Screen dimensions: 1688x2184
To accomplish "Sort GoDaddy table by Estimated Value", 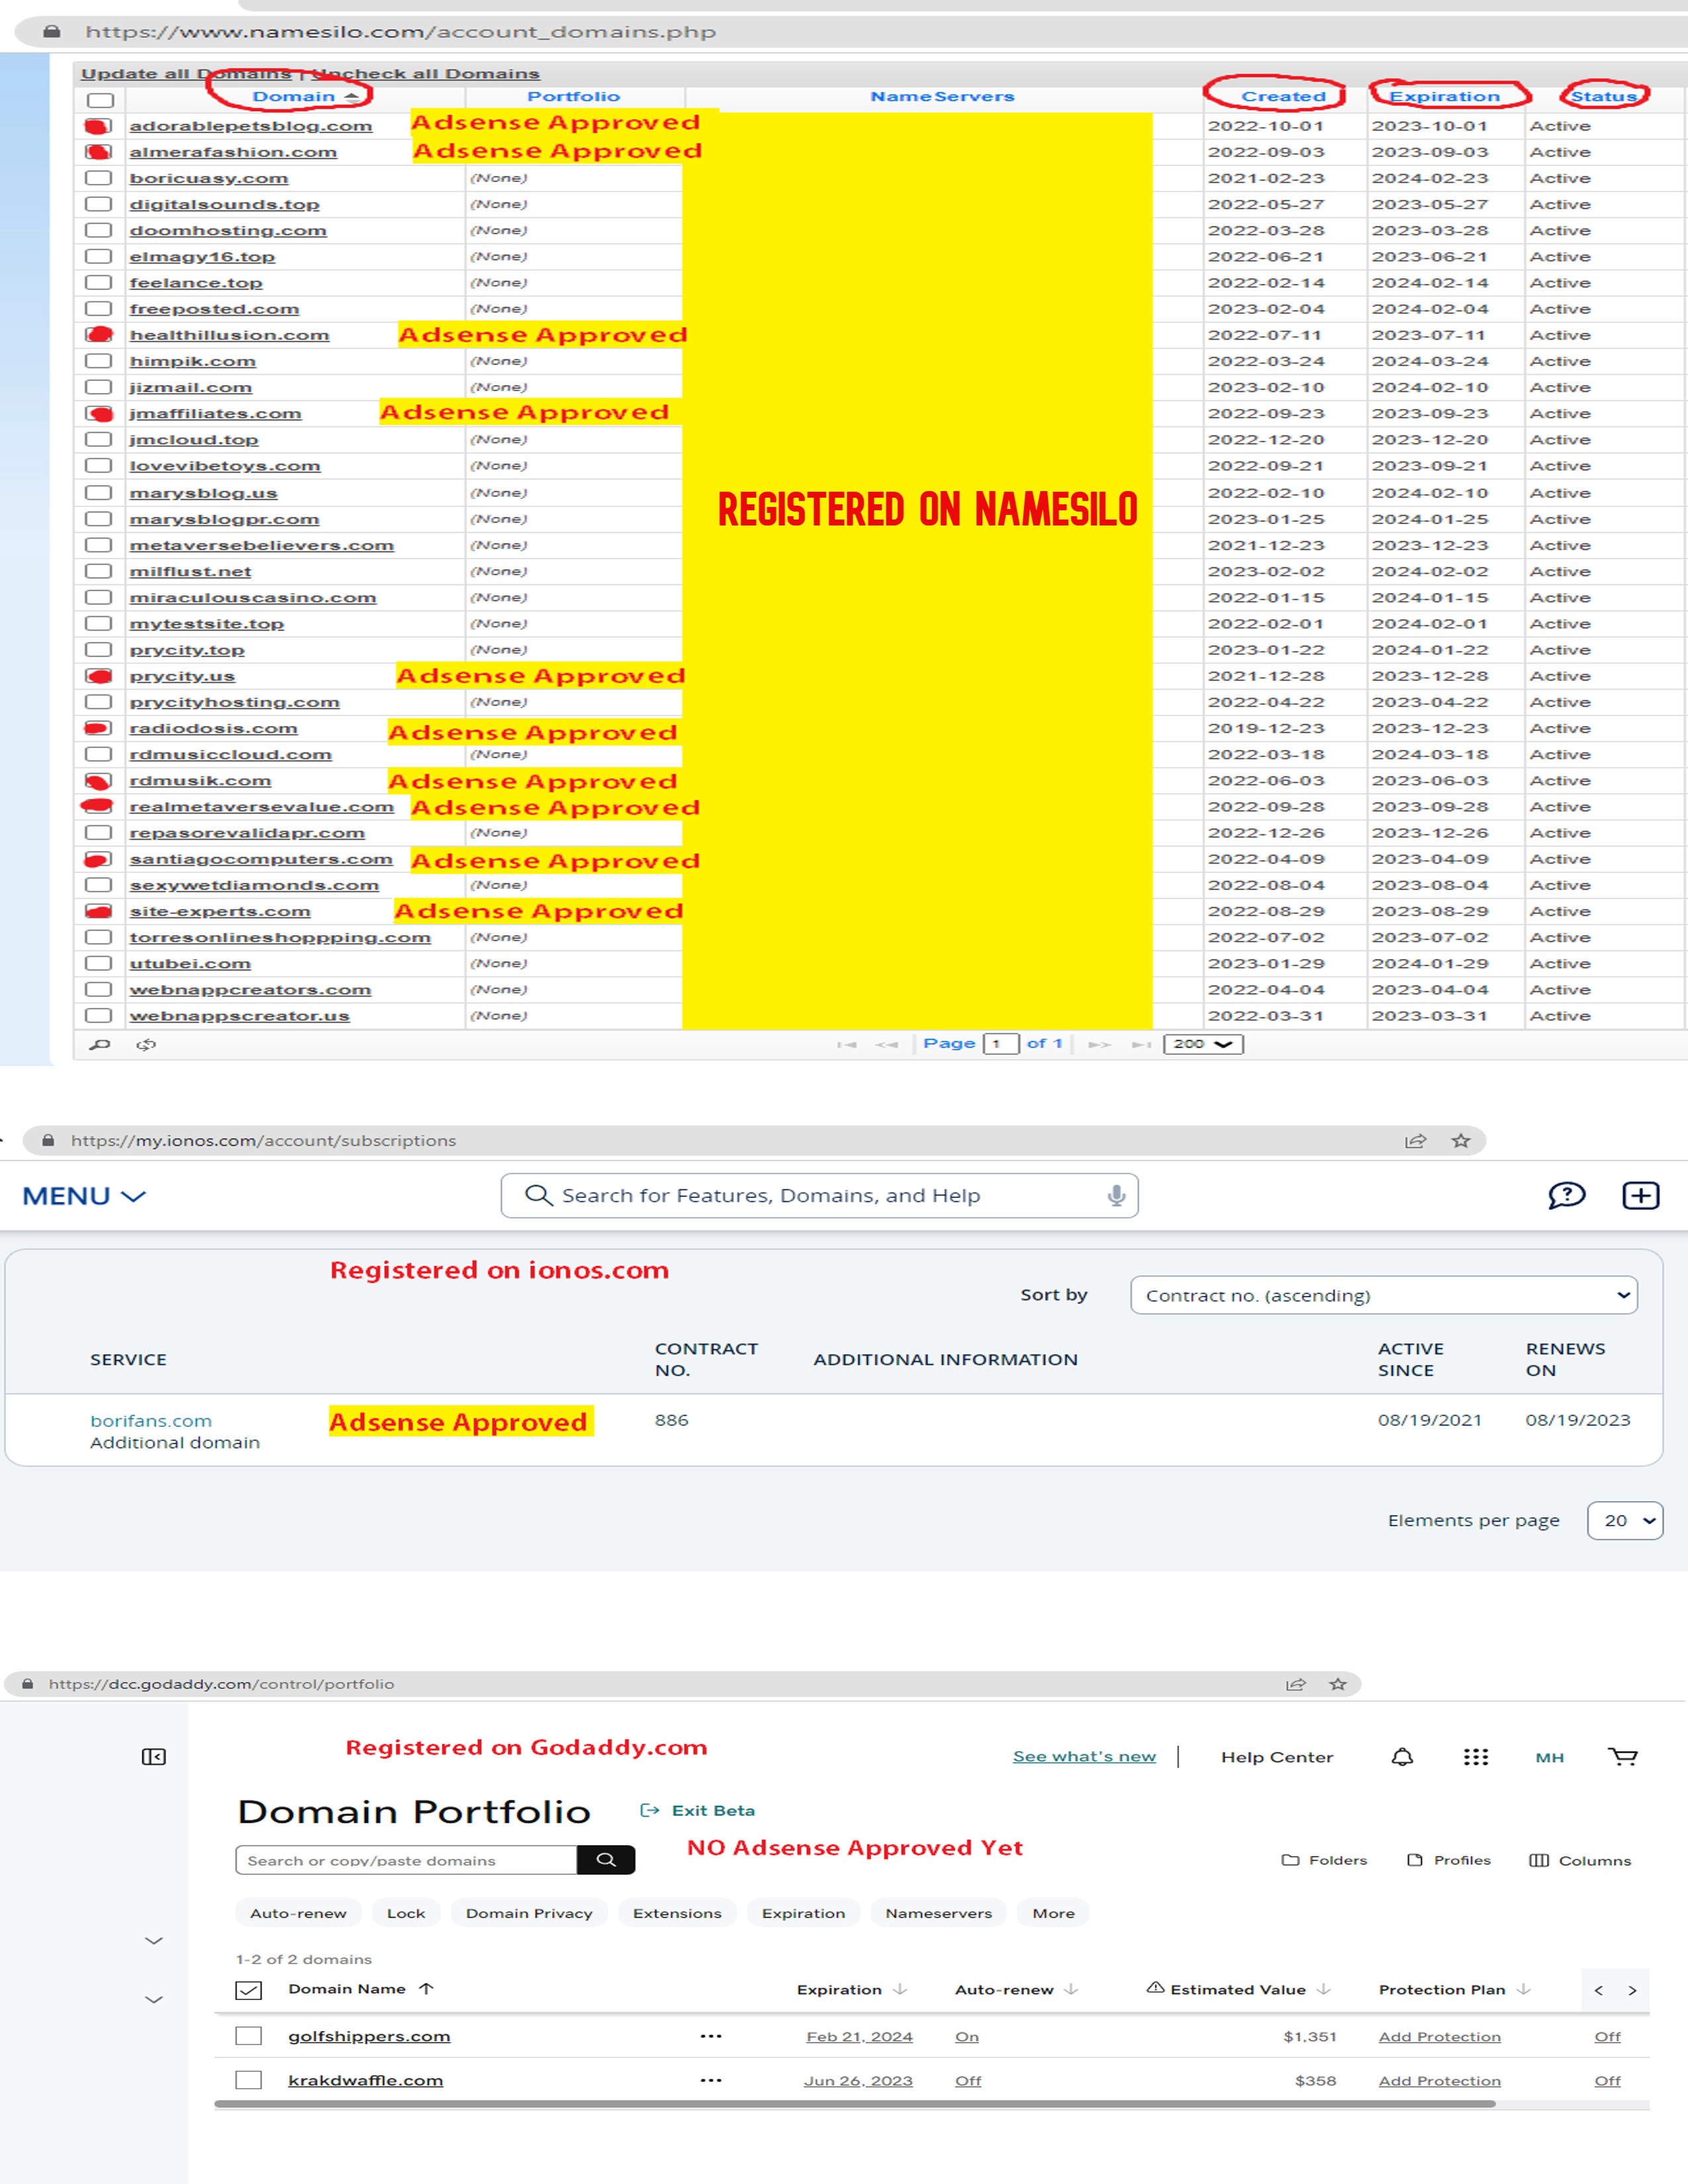I will [x=1238, y=1989].
